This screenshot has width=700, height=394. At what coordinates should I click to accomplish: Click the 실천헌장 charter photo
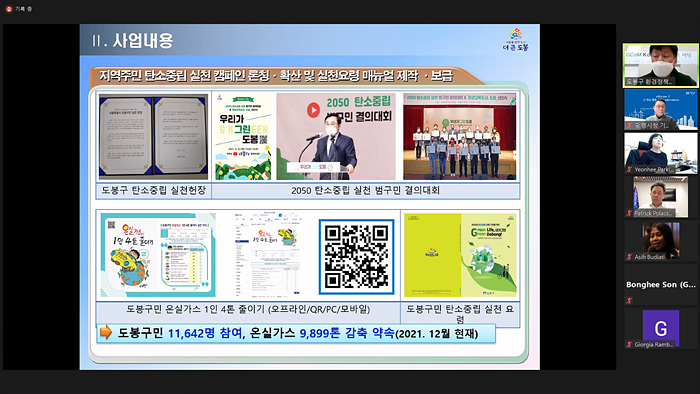tap(153, 136)
